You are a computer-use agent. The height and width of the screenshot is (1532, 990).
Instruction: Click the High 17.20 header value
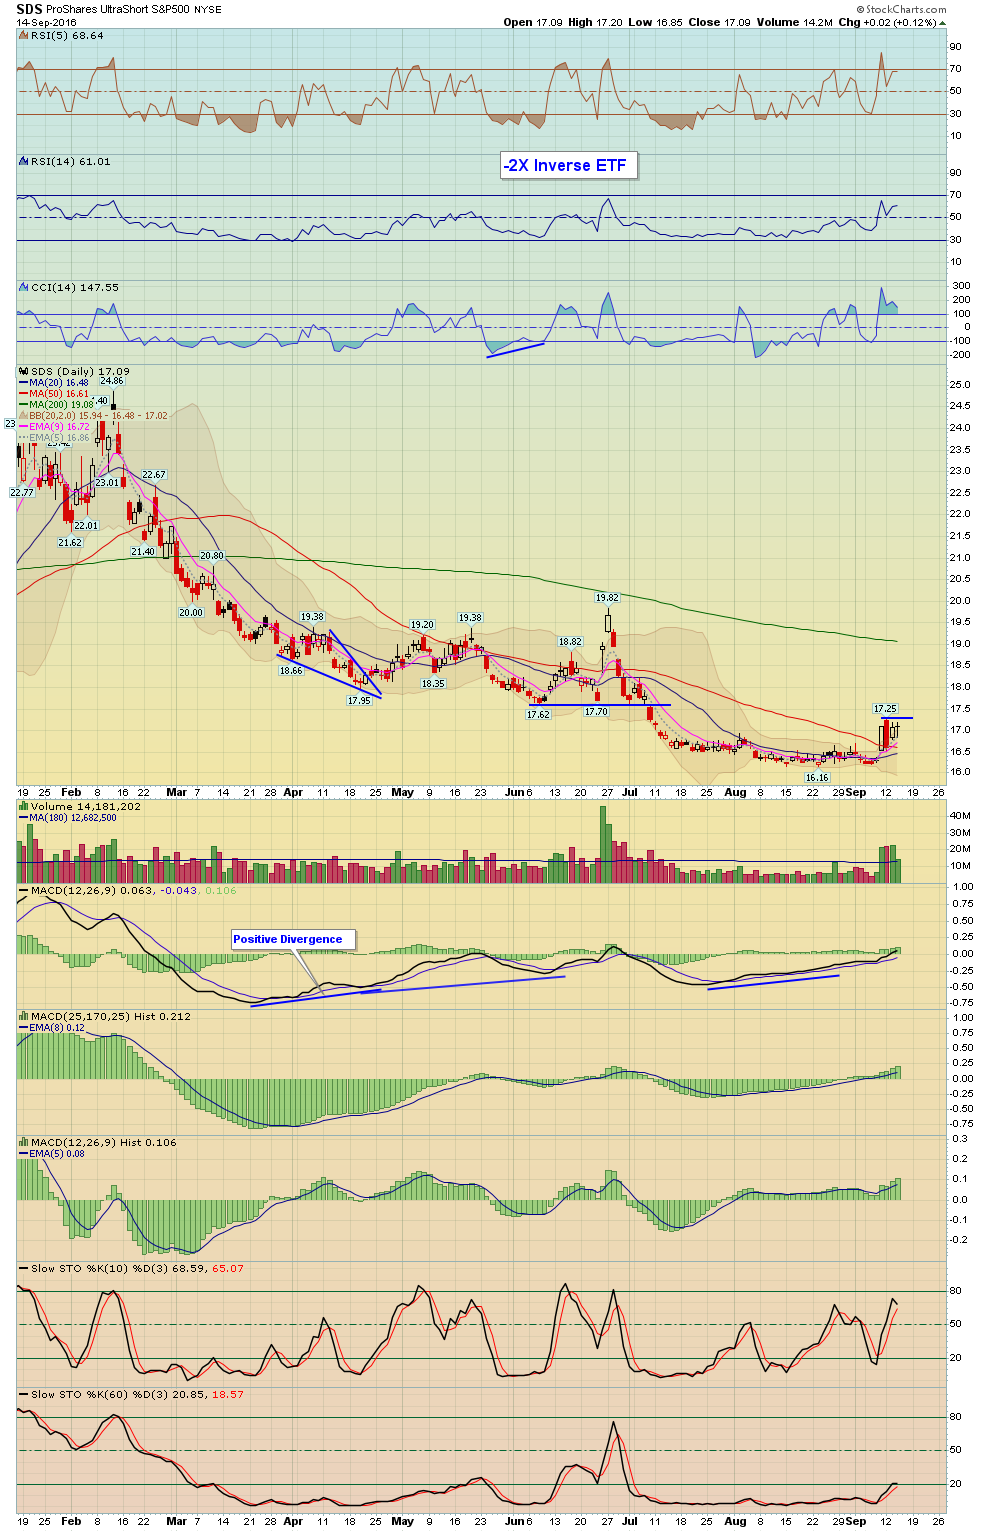594,22
